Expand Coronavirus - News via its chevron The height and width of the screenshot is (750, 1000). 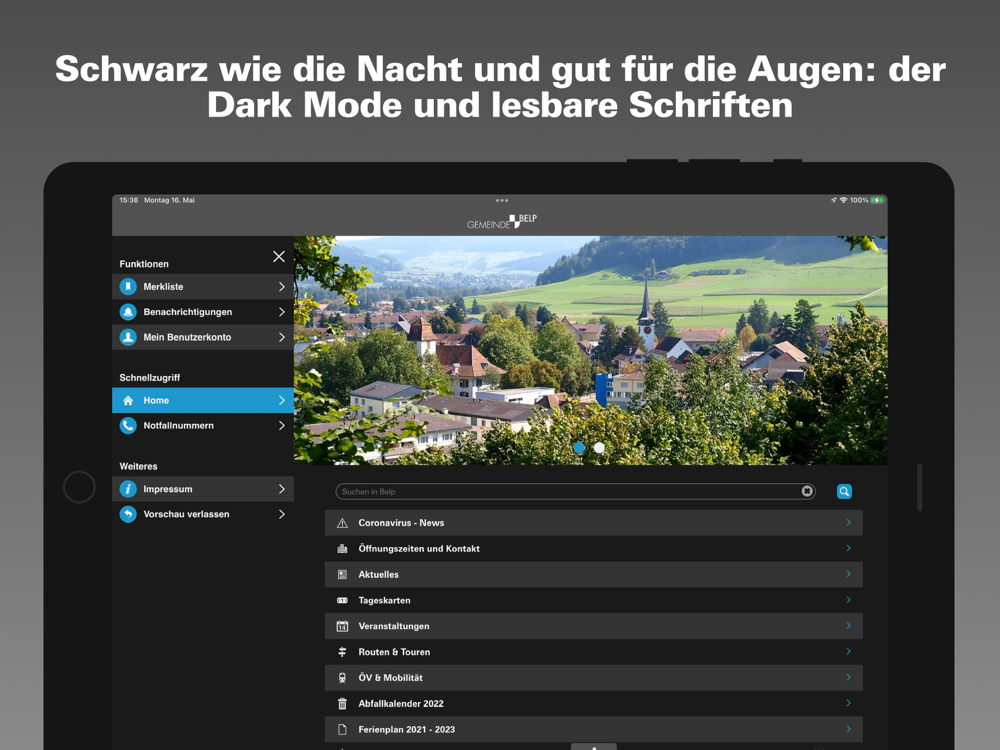(848, 522)
